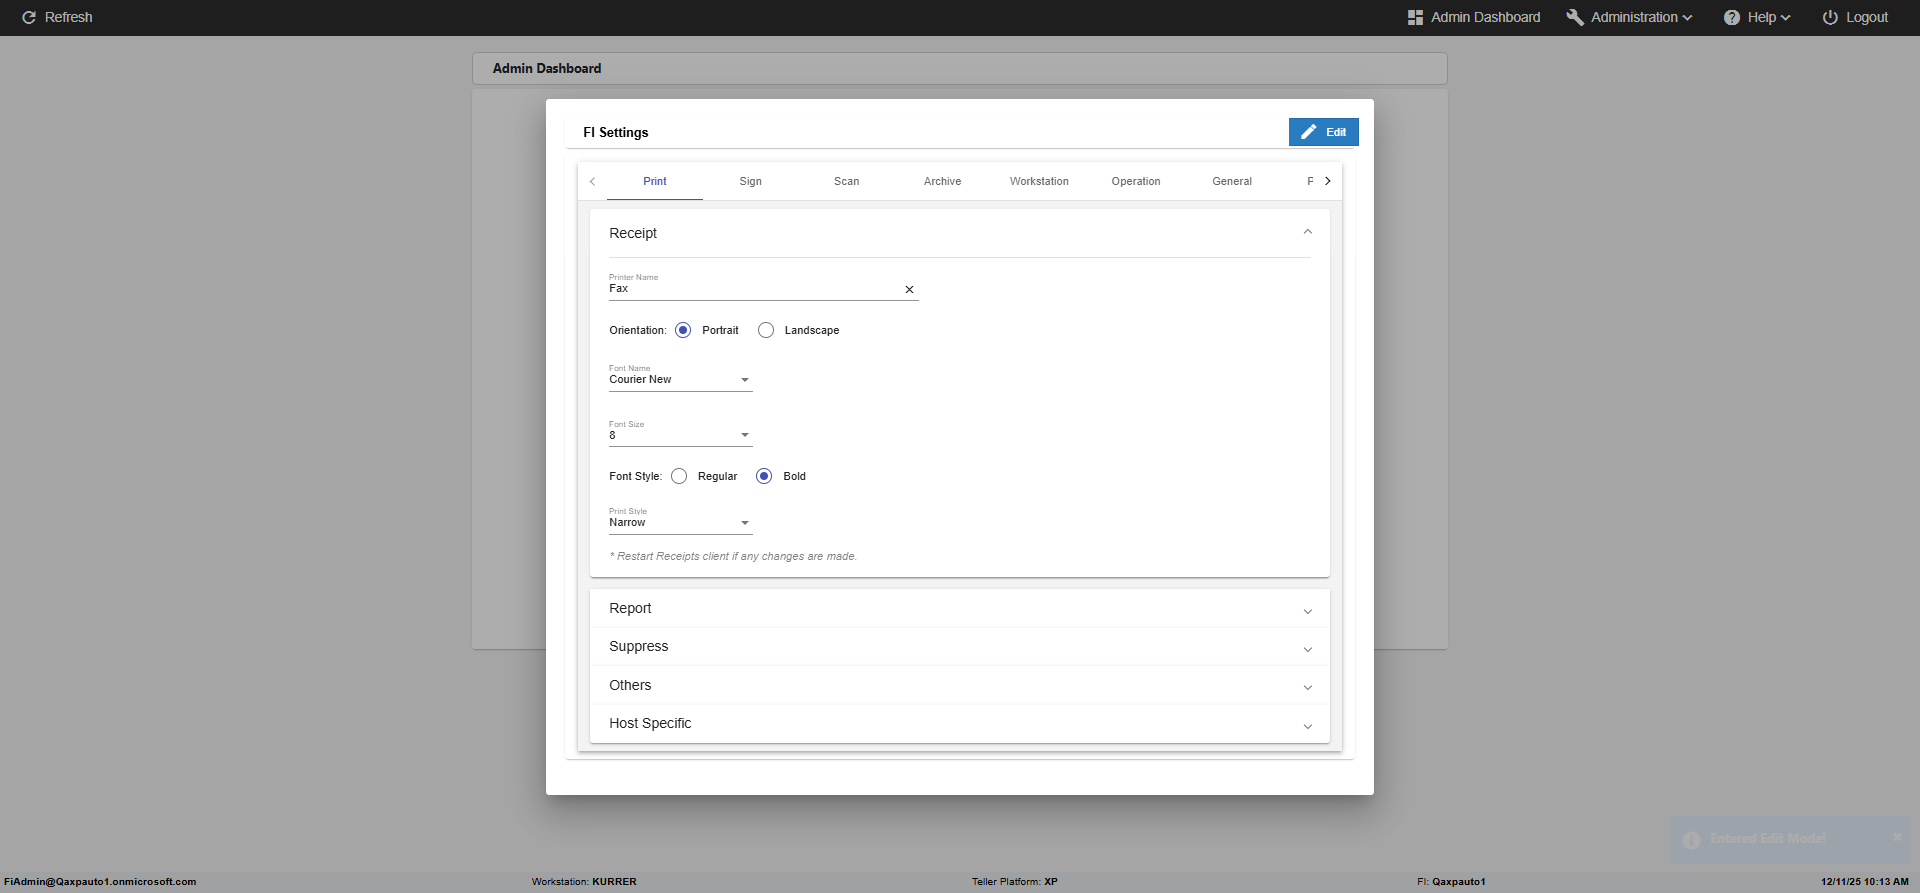Click the Refresh label
Image resolution: width=1920 pixels, height=893 pixels.
click(x=69, y=17)
